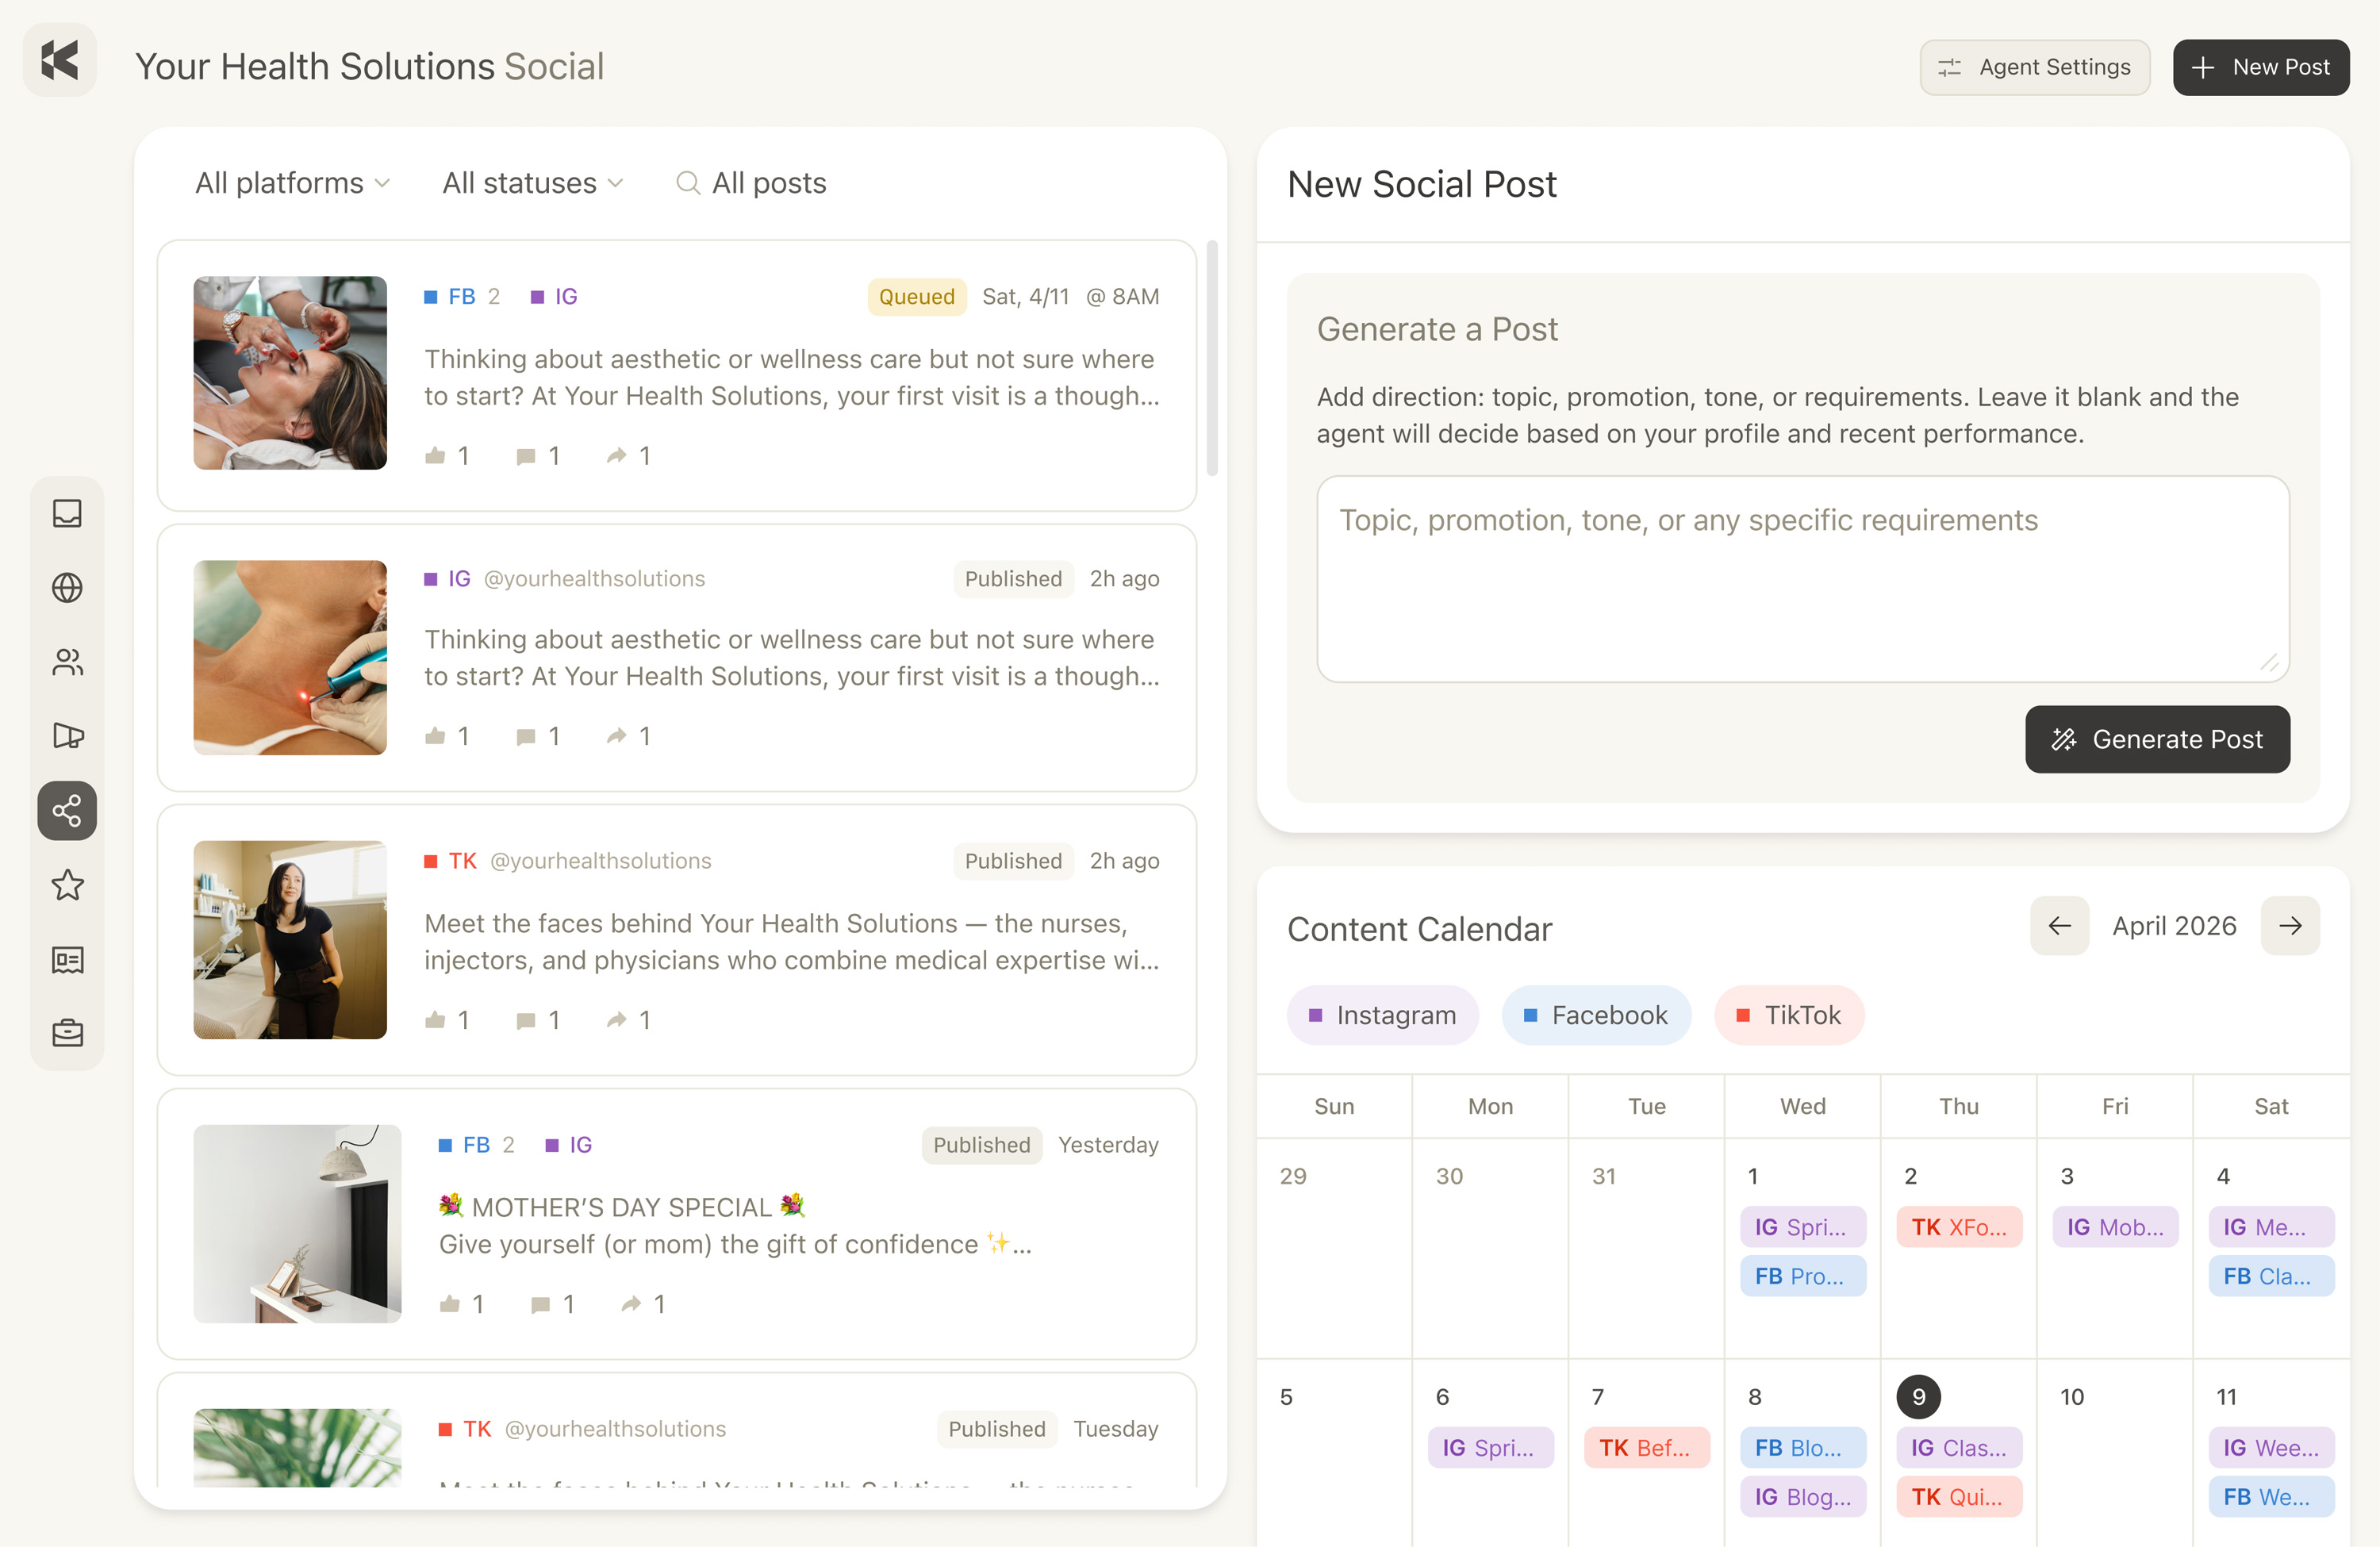Open the neck laser thumbnail on IG post
Screen dimensions: 2380x1547
[x=290, y=657]
